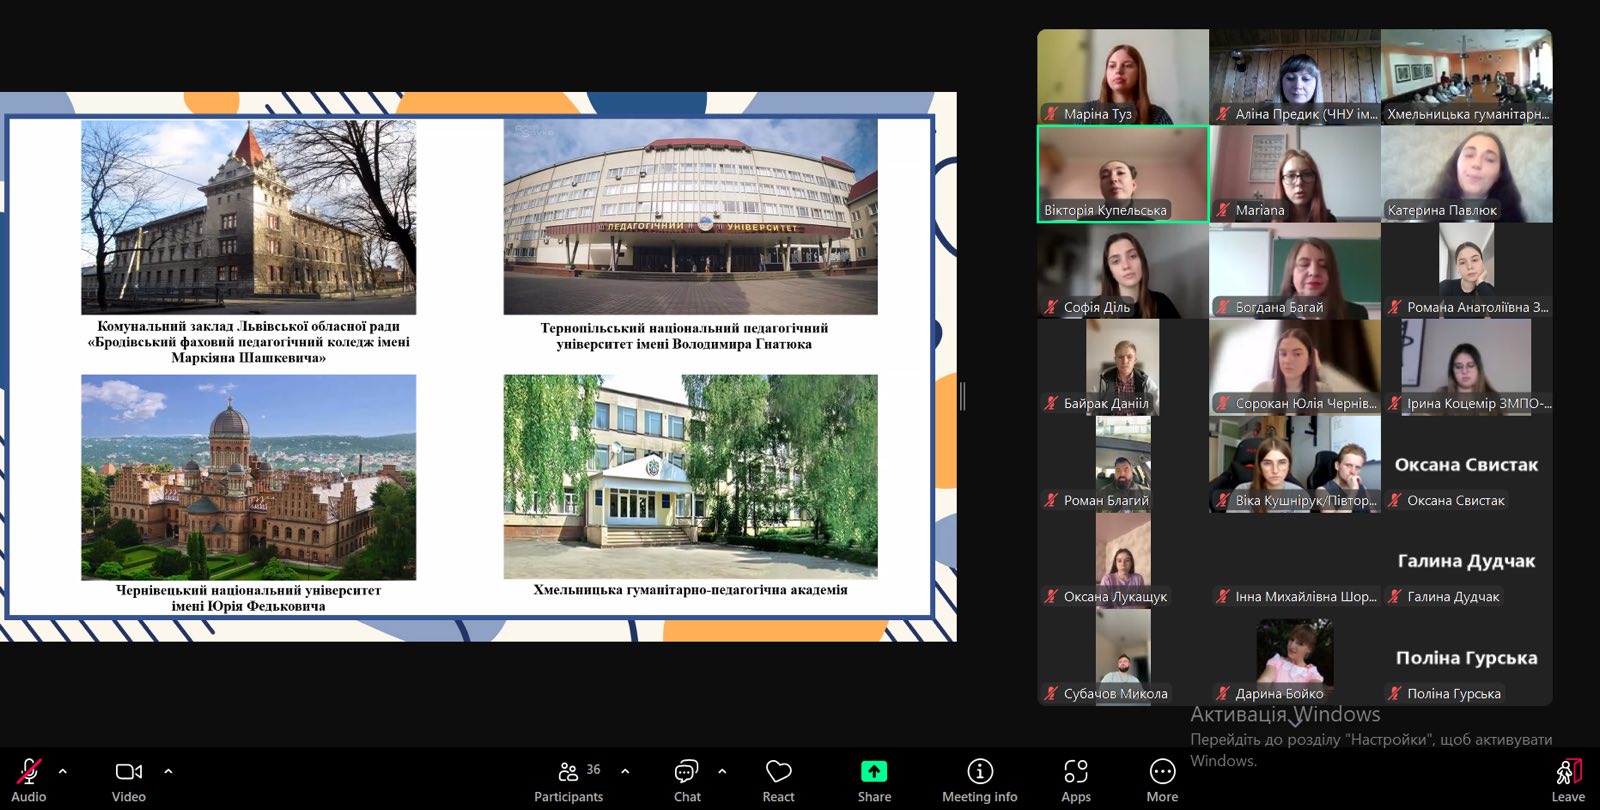Click muted mic icon beside Роман Благий
Screen dimensions: 1600x810
(1051, 500)
